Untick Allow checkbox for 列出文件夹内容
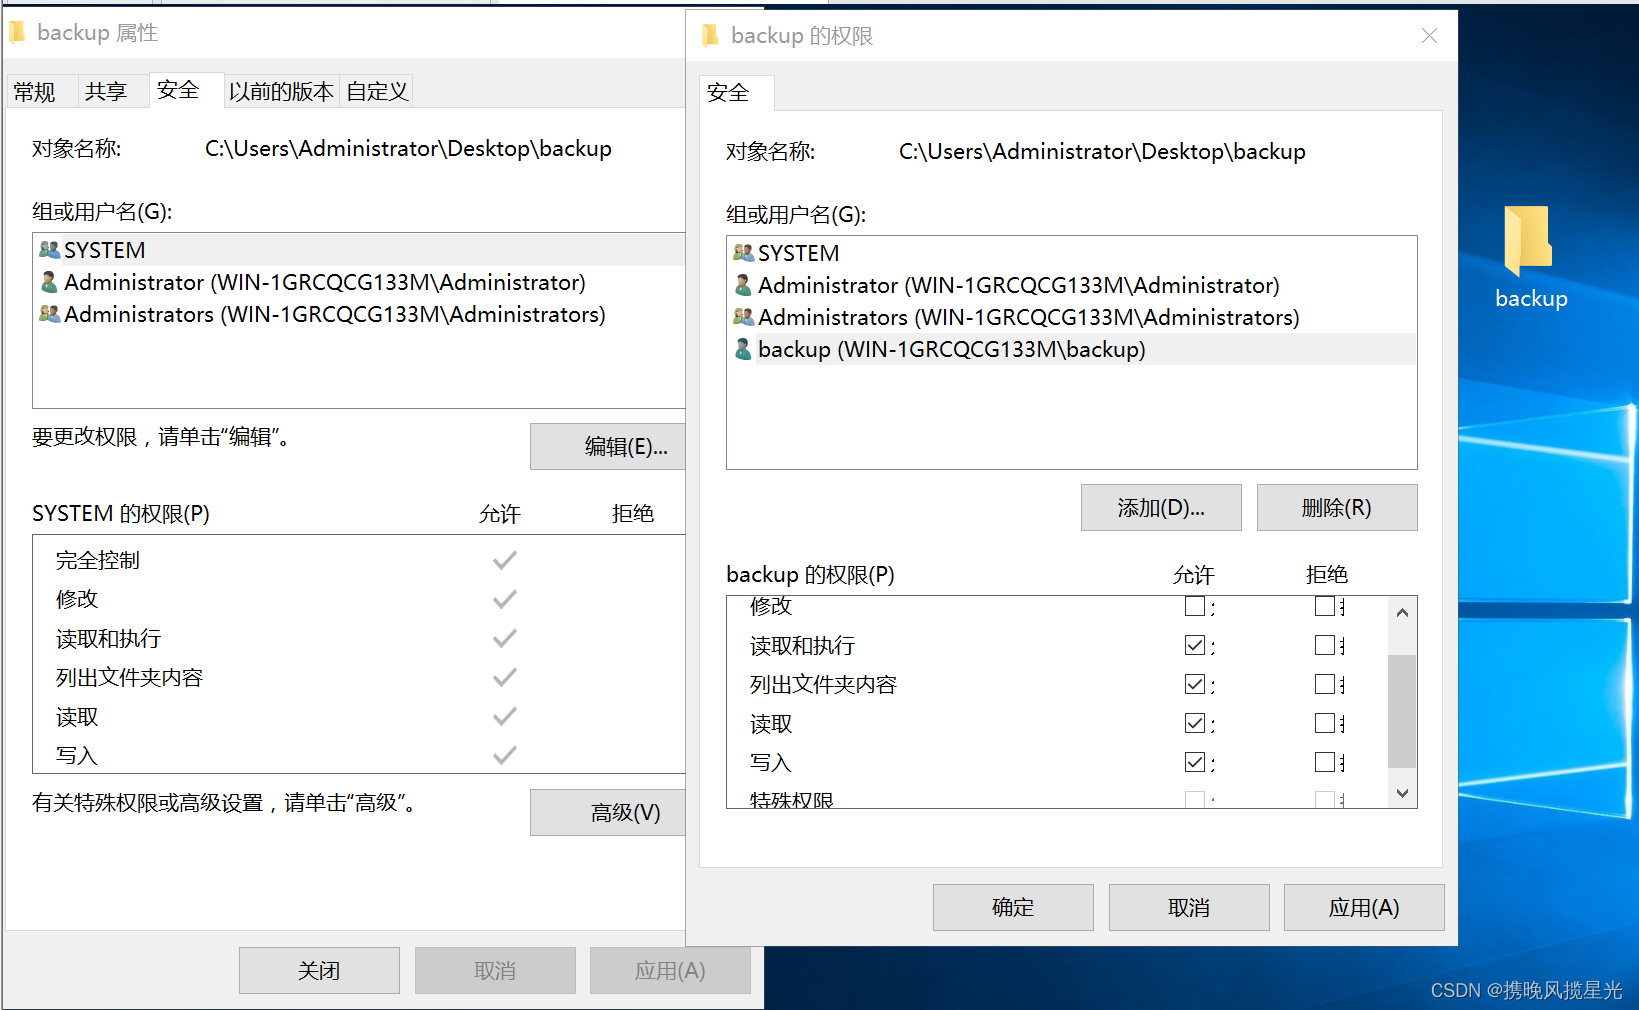This screenshot has height=1010, width=1639. pyautogui.click(x=1194, y=684)
